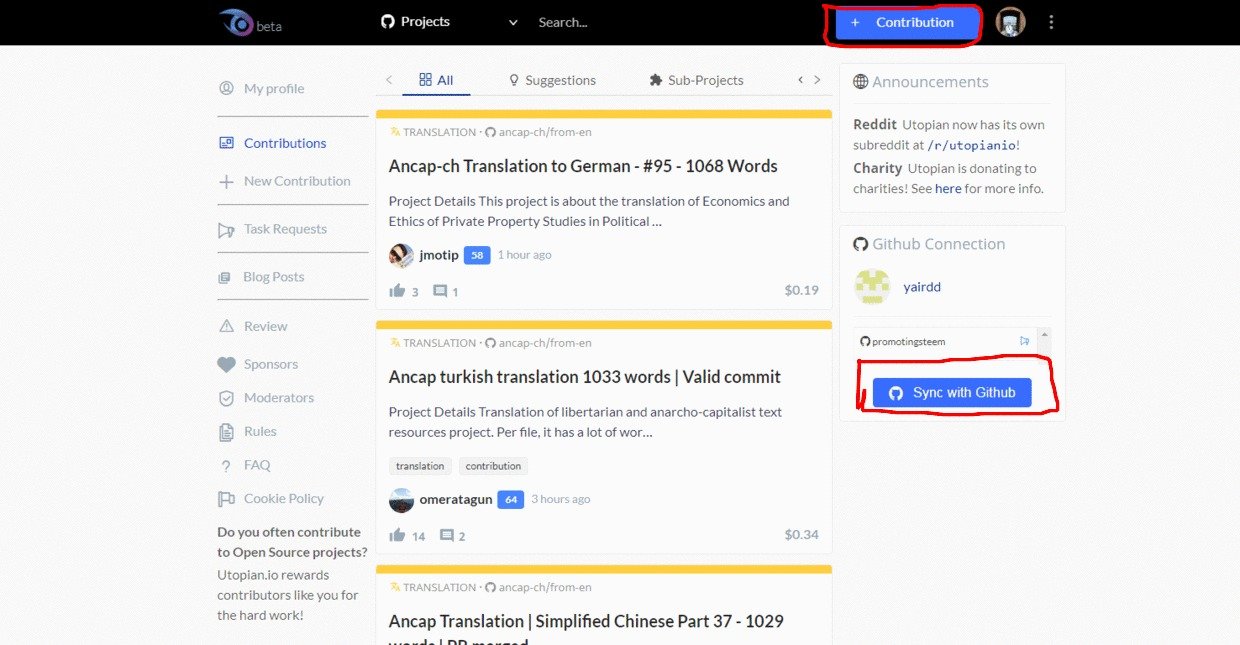Click the $0.34 payout value
Viewport: 1240px width, 645px height.
(x=802, y=535)
